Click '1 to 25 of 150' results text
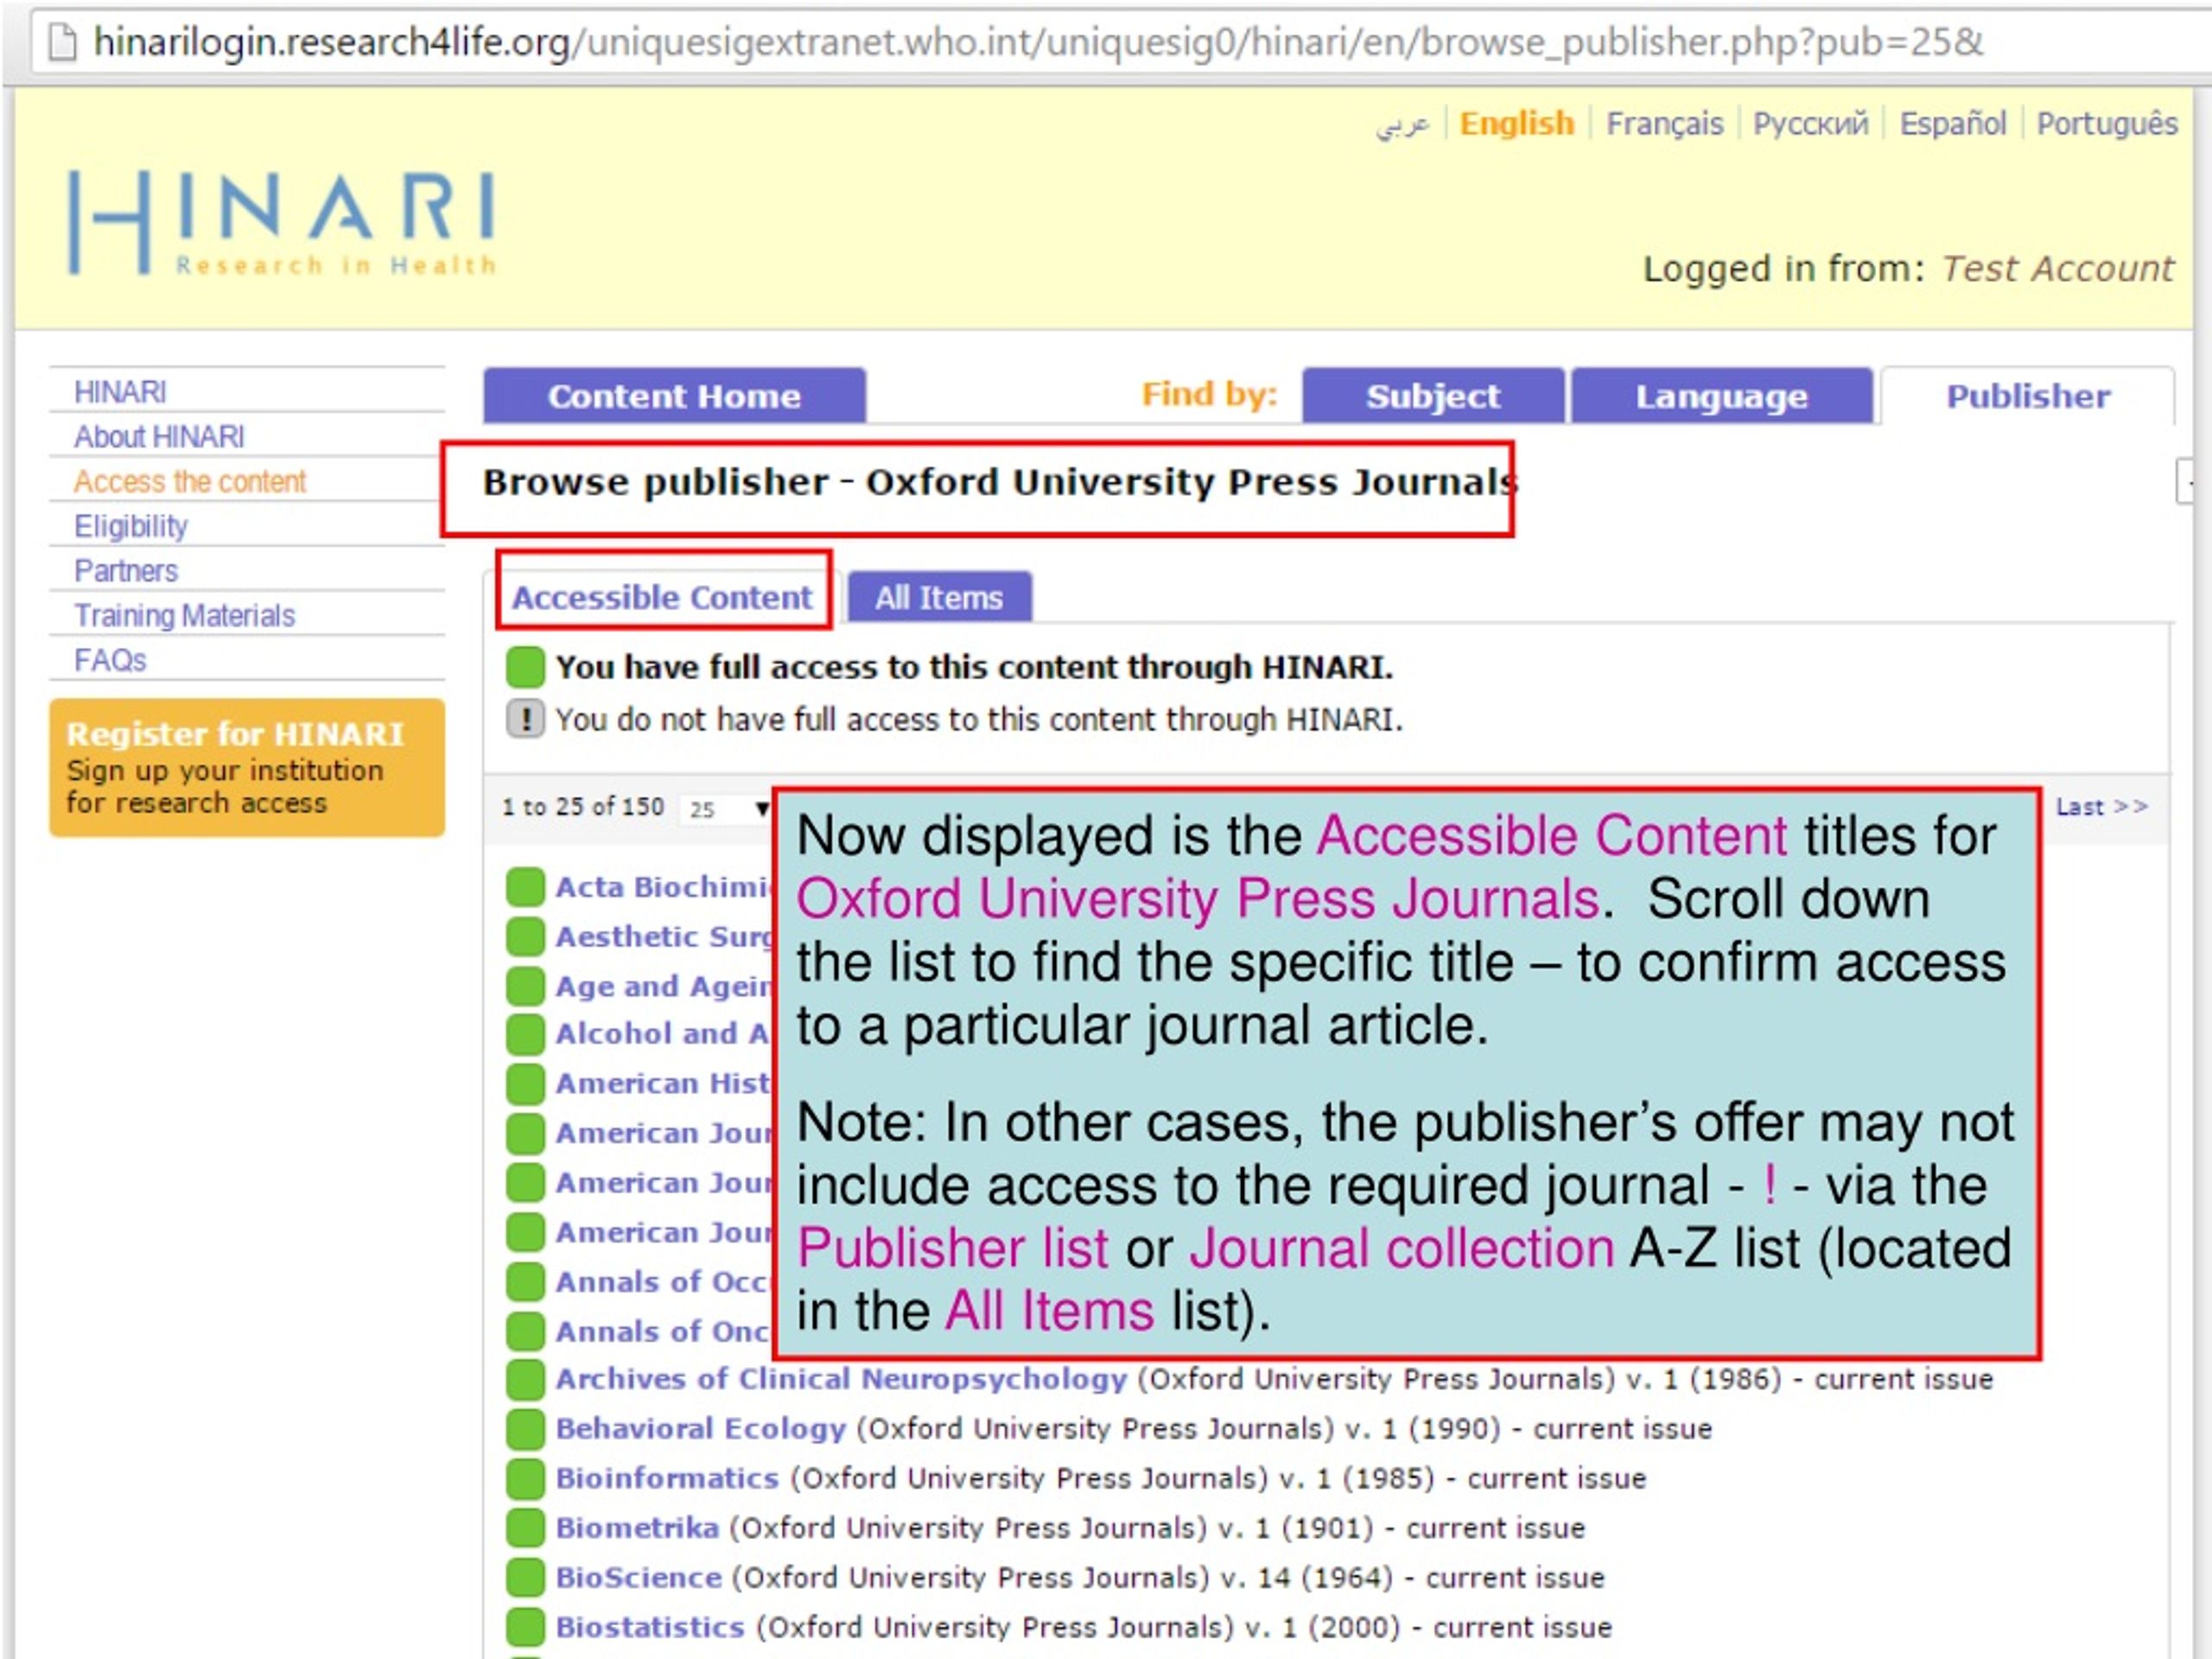Image resolution: width=2212 pixels, height=1659 pixels. coord(583,807)
